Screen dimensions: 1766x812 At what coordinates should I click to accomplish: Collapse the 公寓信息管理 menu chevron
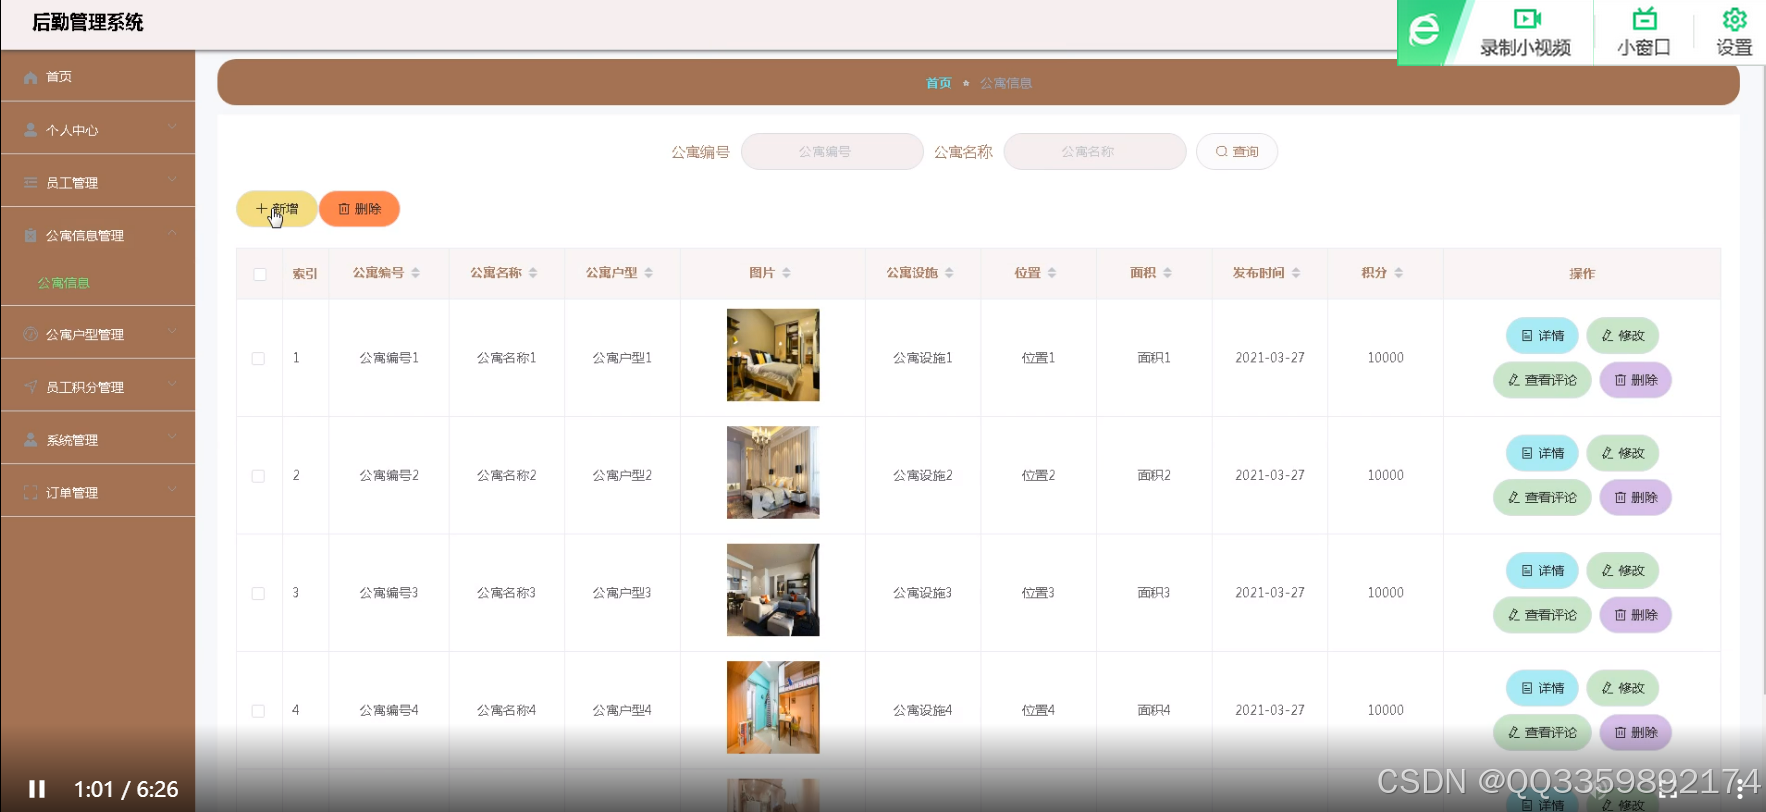(x=172, y=233)
